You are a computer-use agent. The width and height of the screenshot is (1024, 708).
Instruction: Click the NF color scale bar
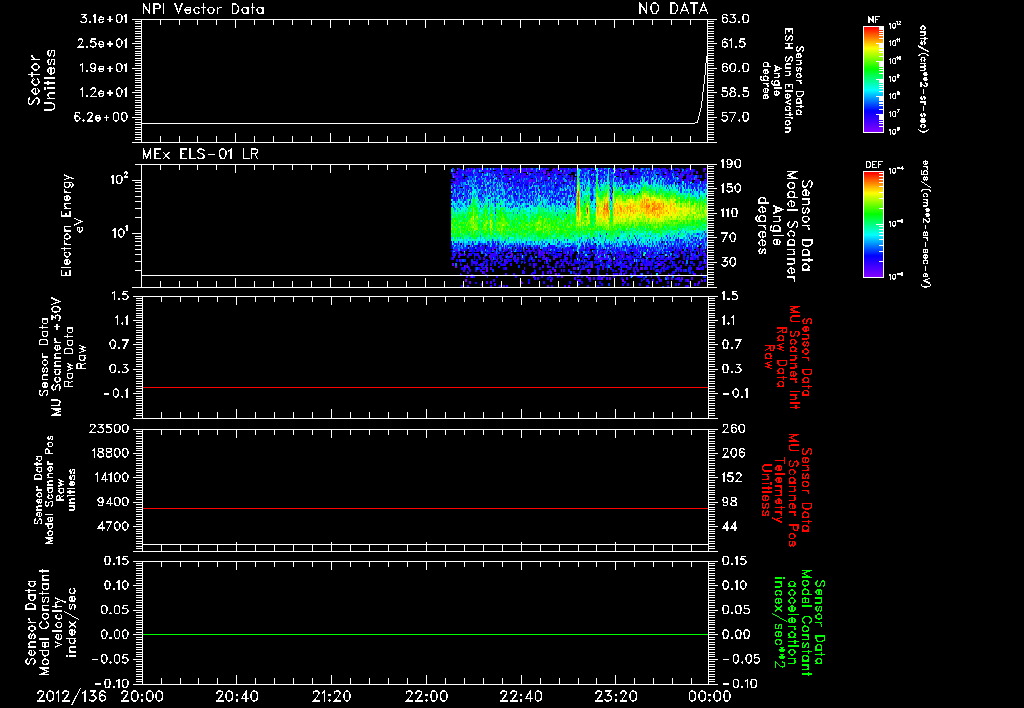pyautogui.click(x=873, y=79)
